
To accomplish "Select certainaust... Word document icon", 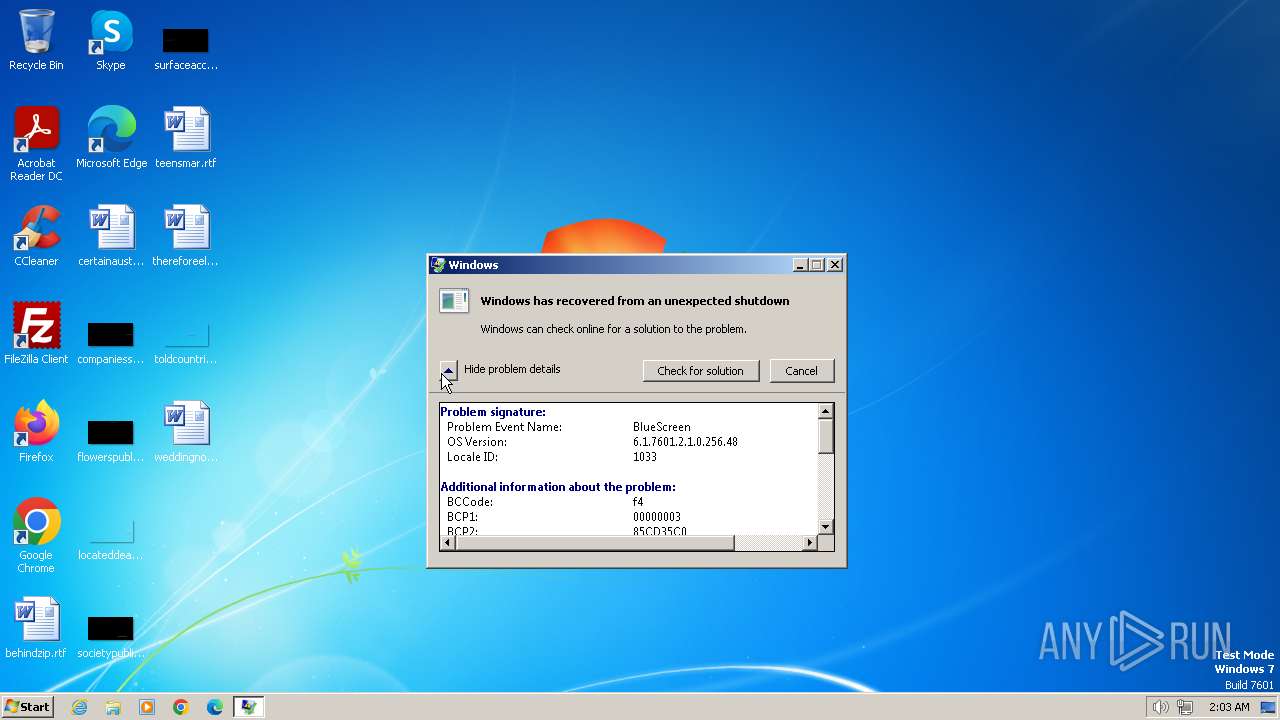I will (x=111, y=236).
